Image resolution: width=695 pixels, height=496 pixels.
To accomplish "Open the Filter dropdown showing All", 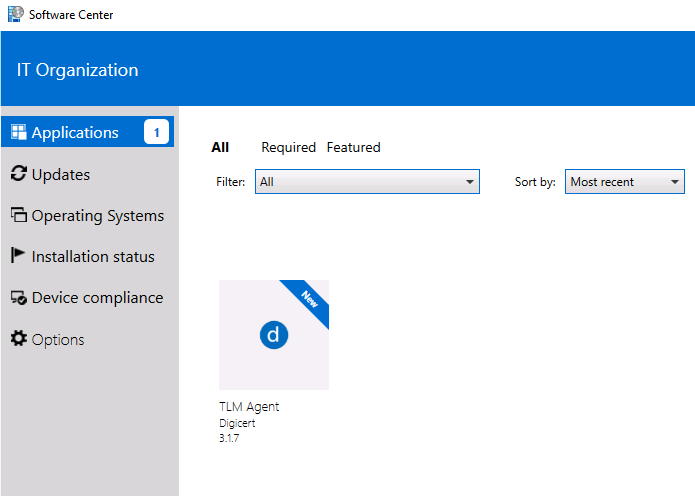I will 367,182.
